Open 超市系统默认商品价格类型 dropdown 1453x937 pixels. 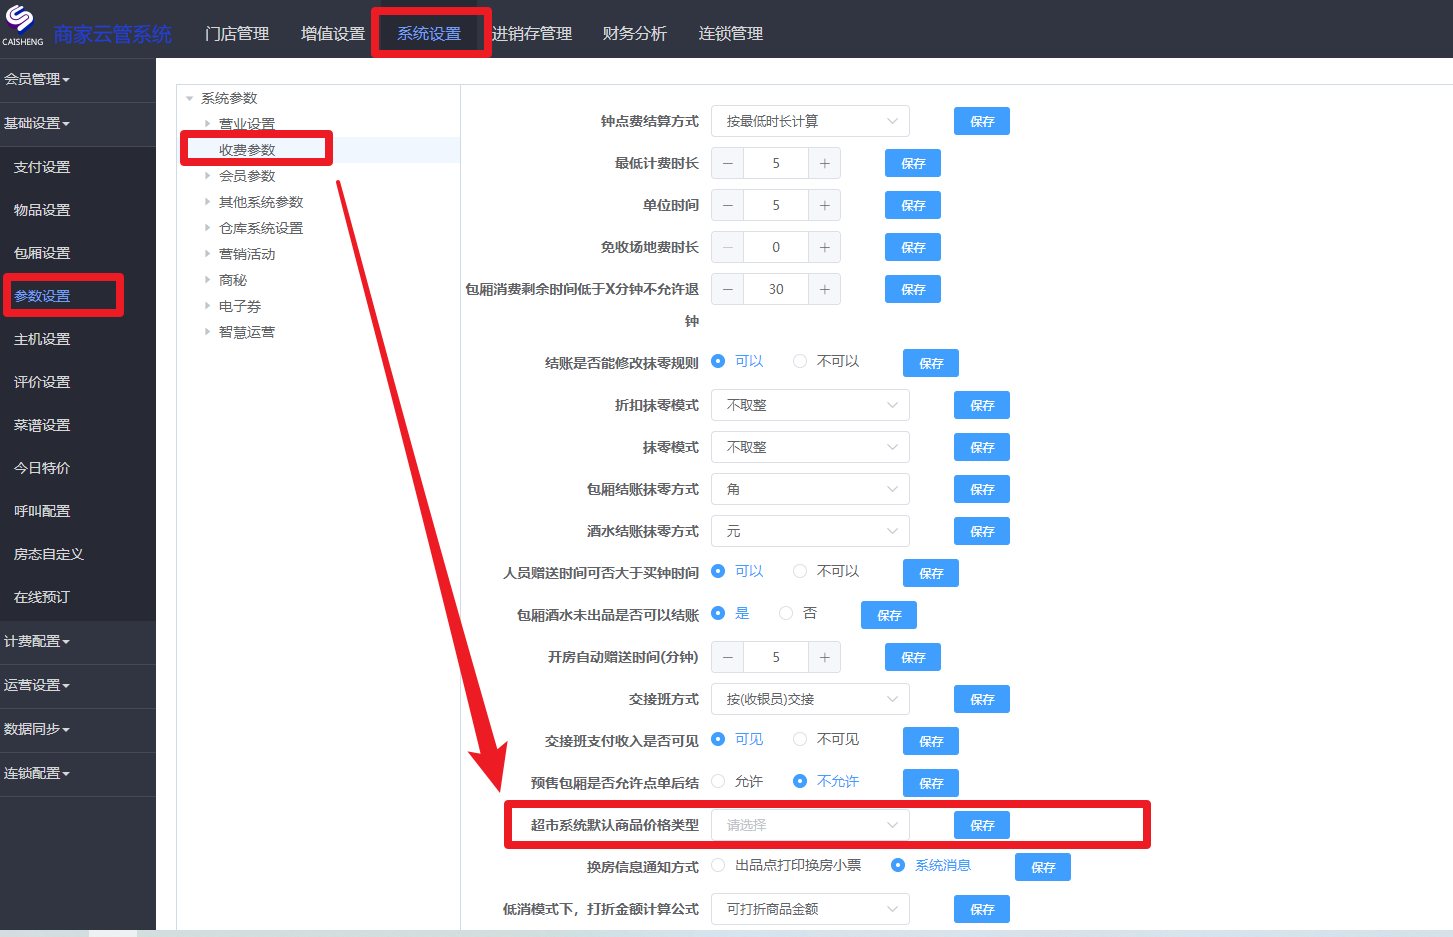(810, 825)
